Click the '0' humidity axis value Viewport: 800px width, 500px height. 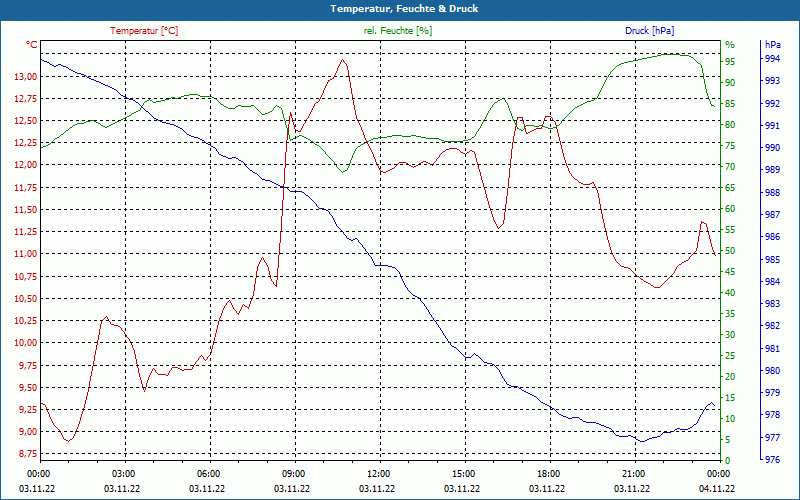728,461
